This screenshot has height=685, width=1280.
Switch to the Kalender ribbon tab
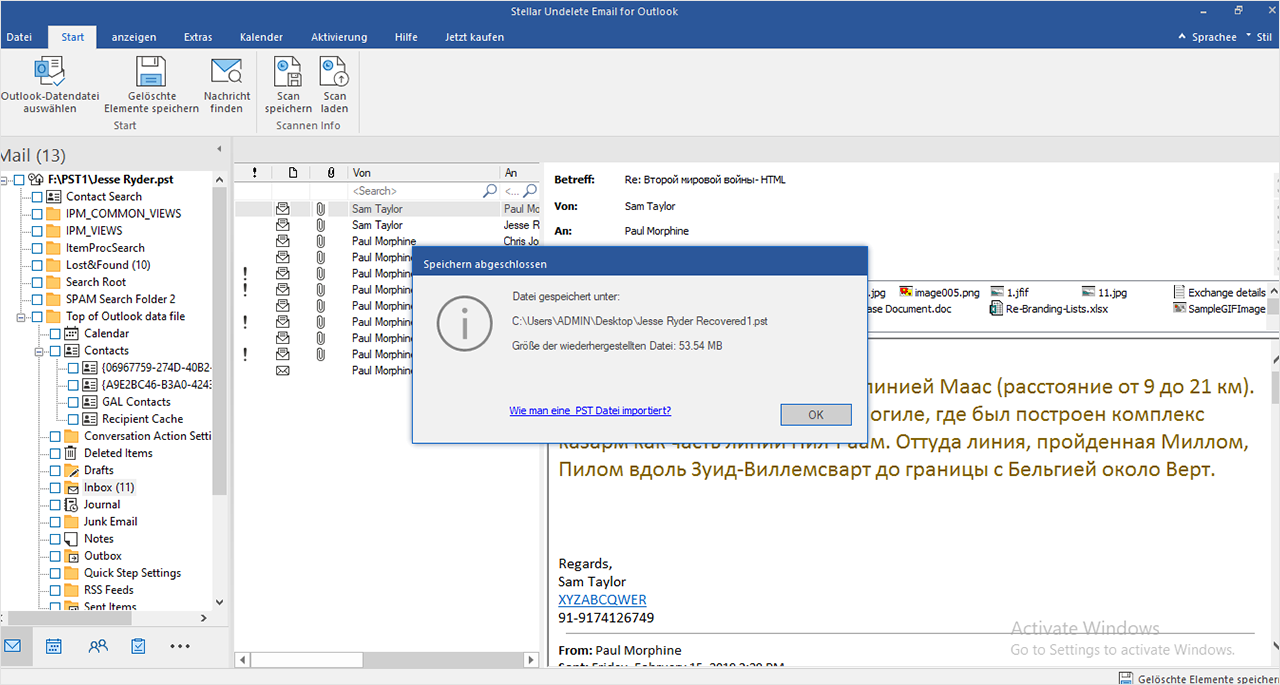click(261, 37)
